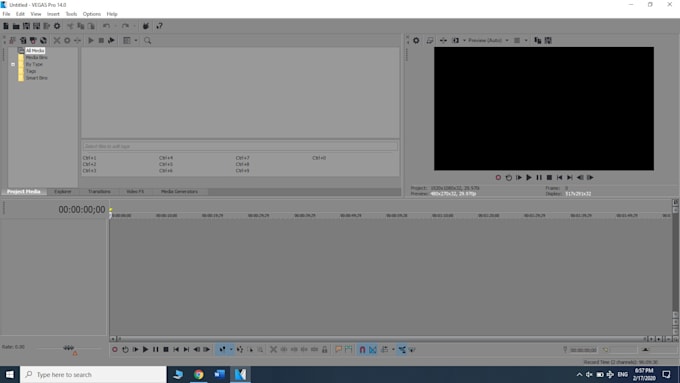This screenshot has width=680, height=383.
Task: Click the Undo arrow icon
Action: coord(106,26)
